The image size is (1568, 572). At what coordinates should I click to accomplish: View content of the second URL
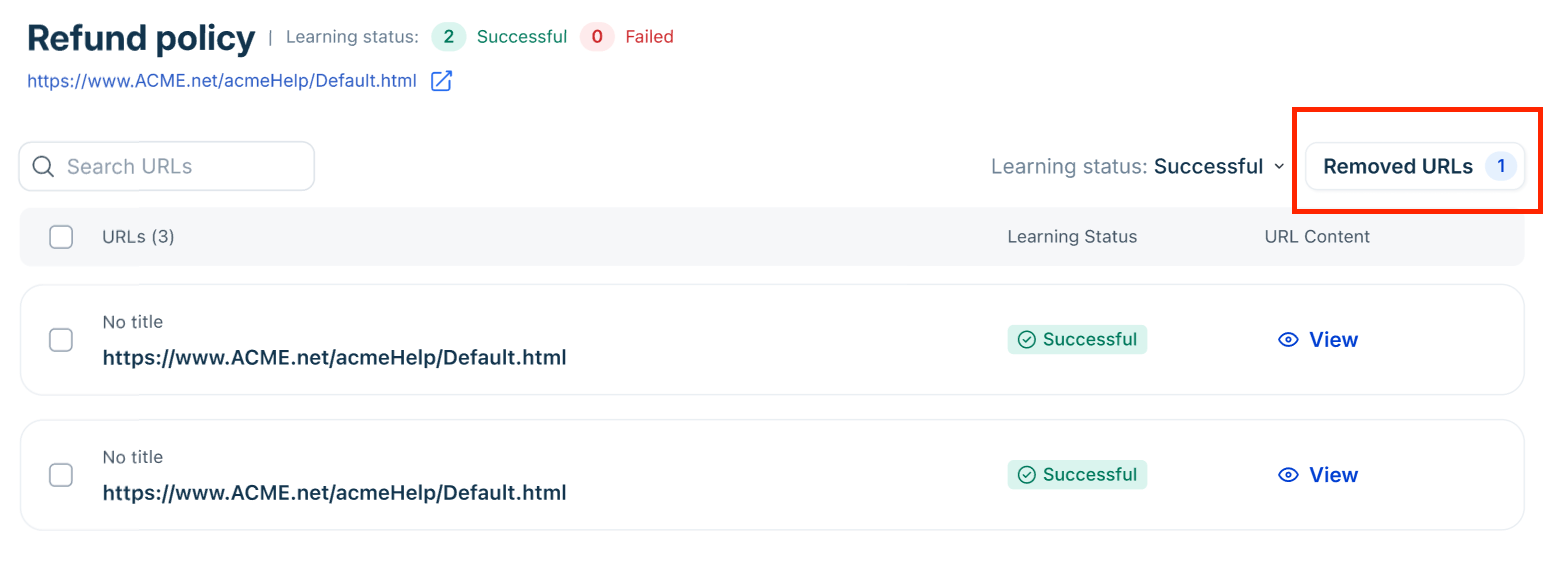[x=1318, y=475]
